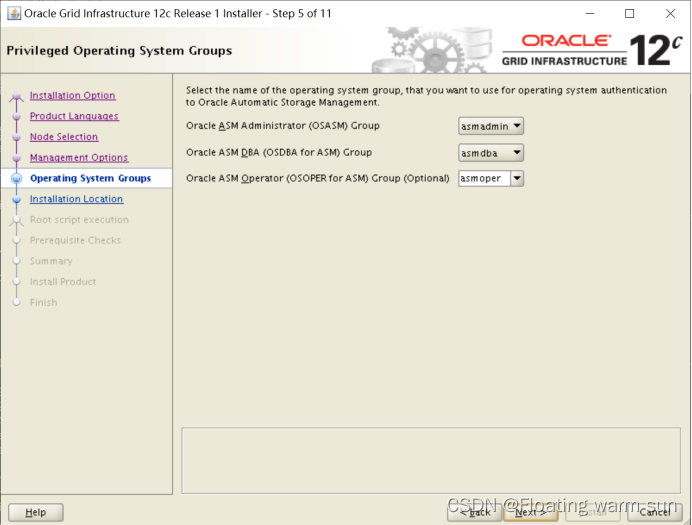Viewport: 692px width, 525px height.
Task: Click the Oracle ASM DBA (OSDBA for ASM) Group label
Action: [279, 152]
